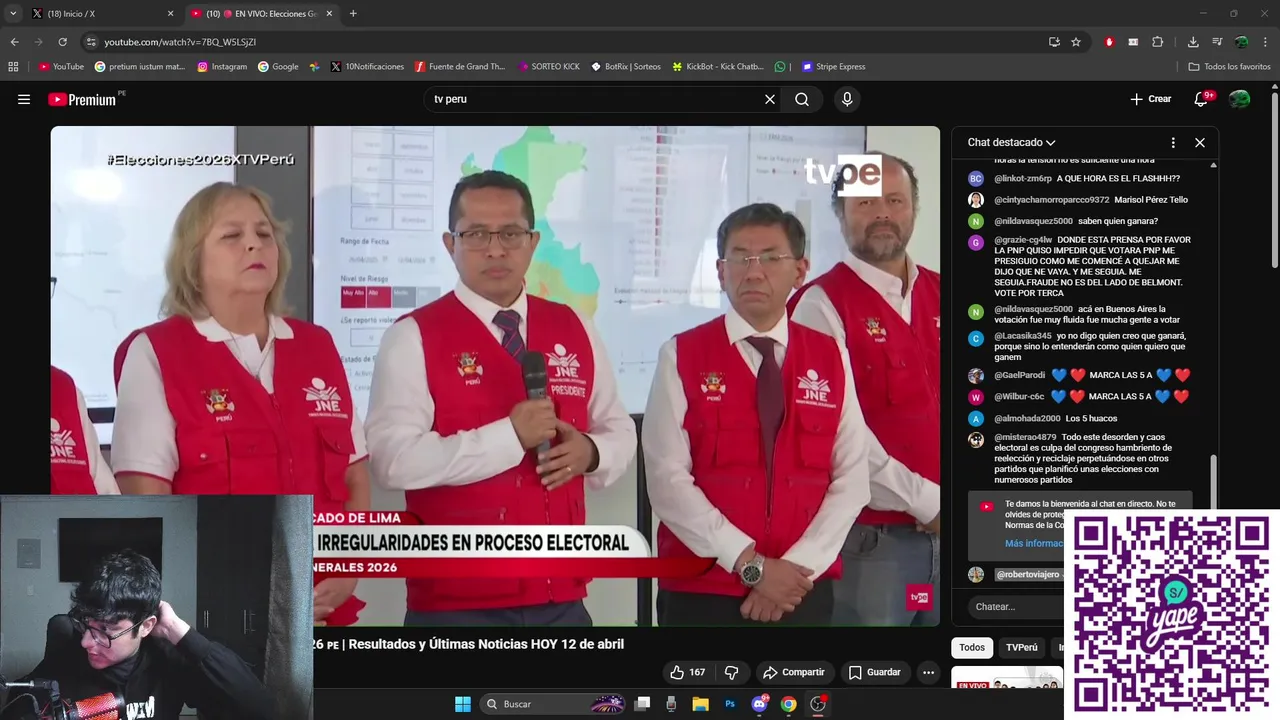Click the live video player
Image resolution: width=1280 pixels, height=720 pixels.
(x=495, y=375)
